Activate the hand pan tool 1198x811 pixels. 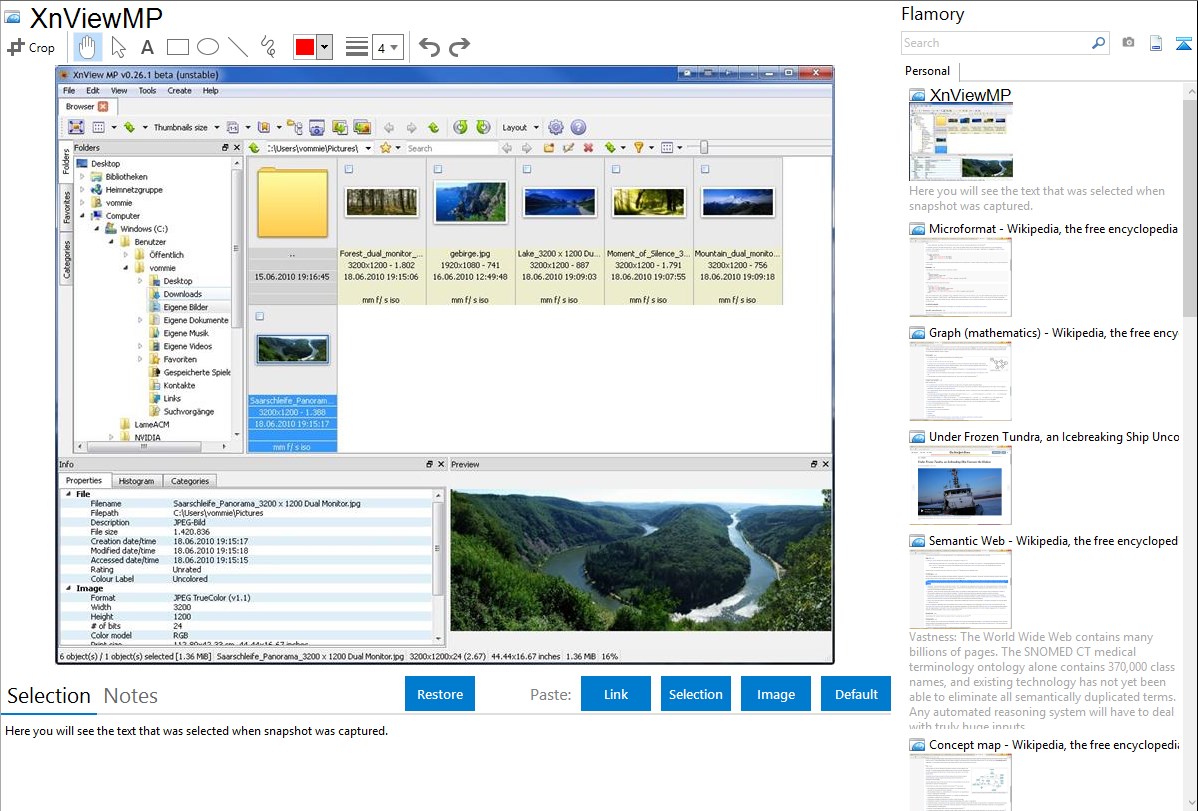click(x=88, y=47)
